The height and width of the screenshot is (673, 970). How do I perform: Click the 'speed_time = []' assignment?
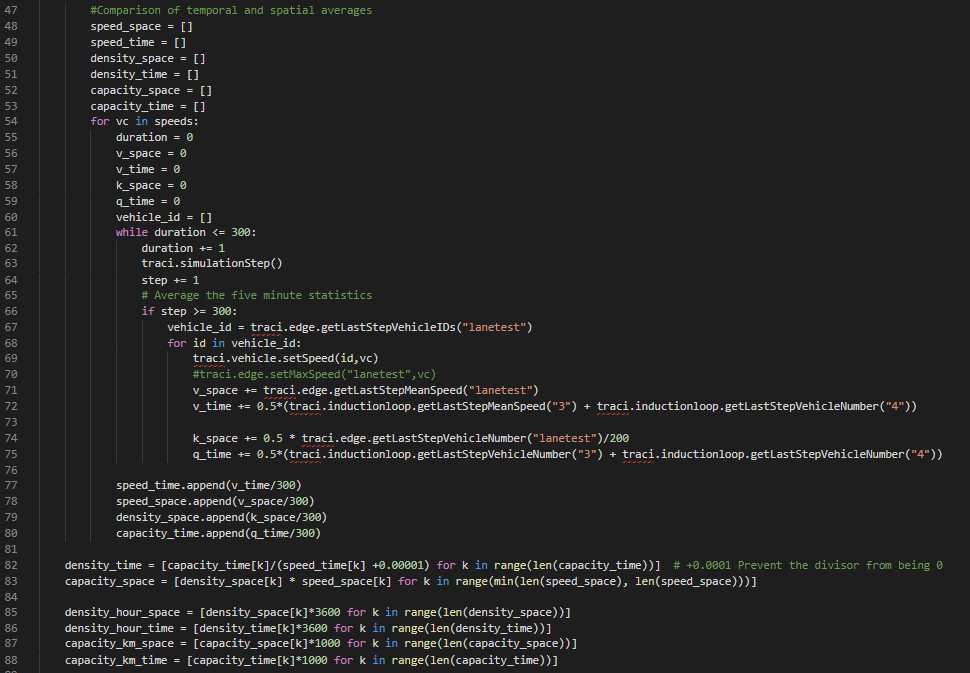pyautogui.click(x=138, y=43)
